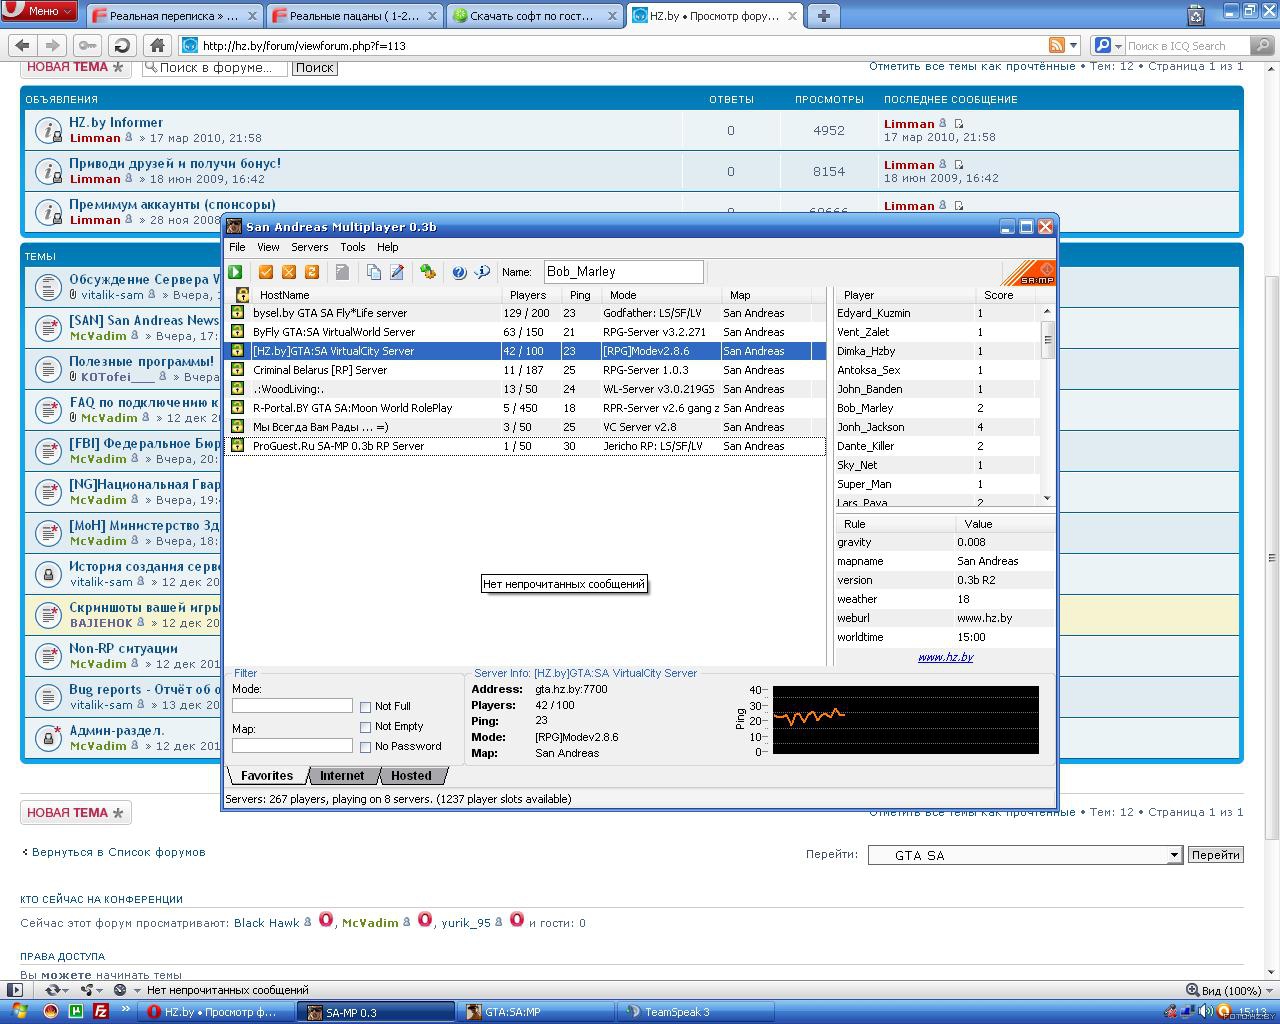This screenshot has width=1280, height=1024.
Task: Click the Server Properties pencil icon
Action: coord(397,272)
